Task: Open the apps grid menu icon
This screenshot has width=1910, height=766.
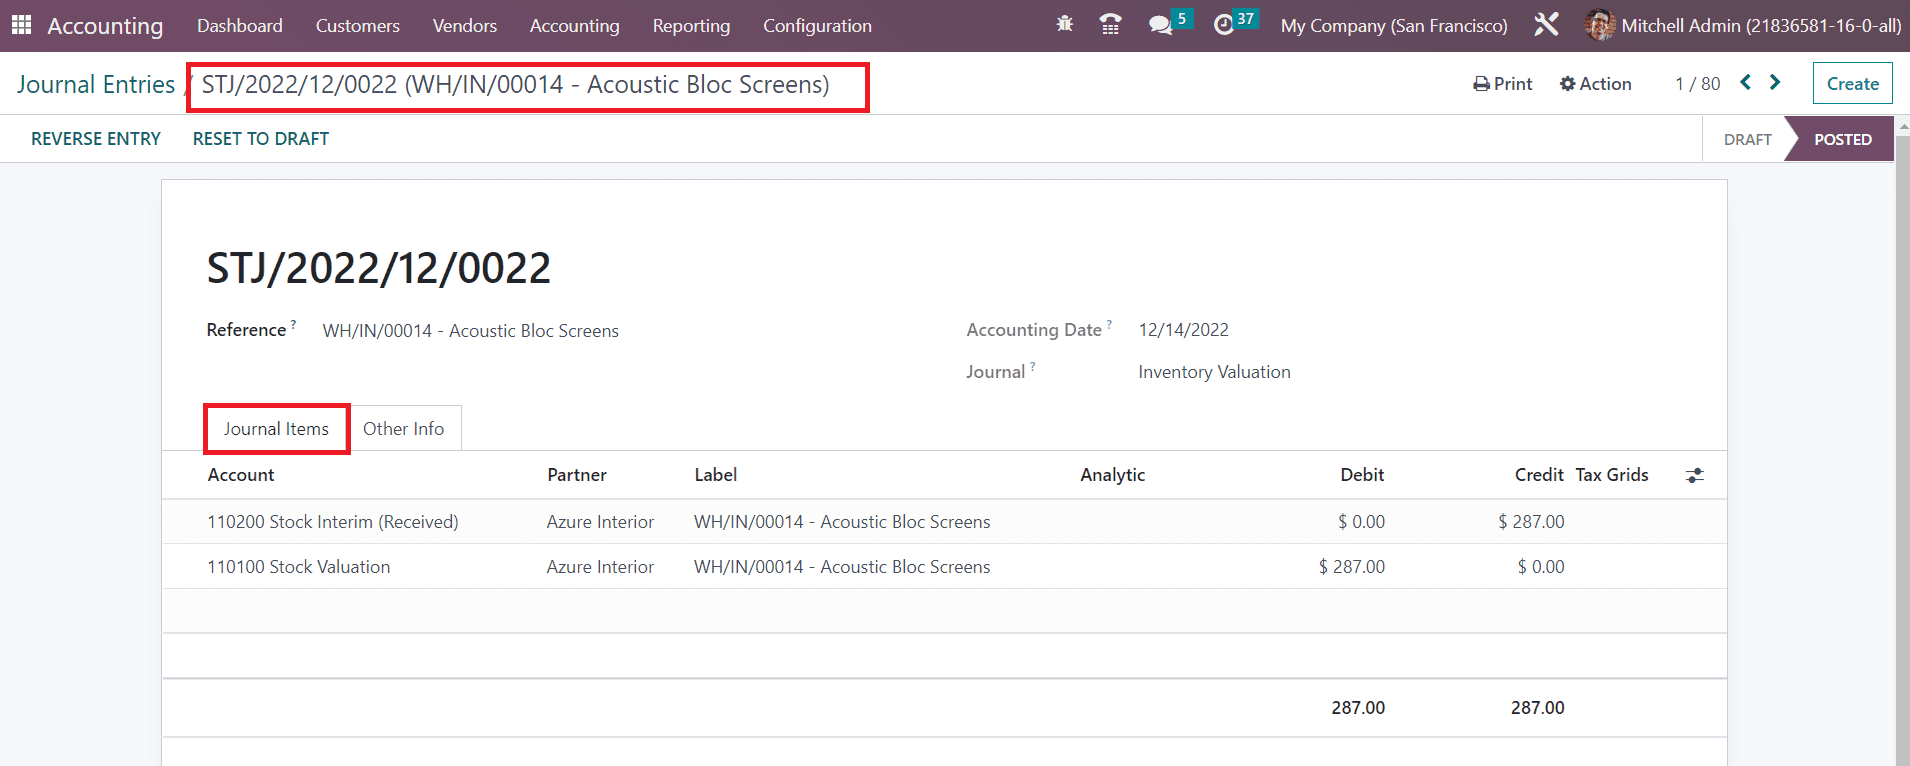Action: coord(21,25)
